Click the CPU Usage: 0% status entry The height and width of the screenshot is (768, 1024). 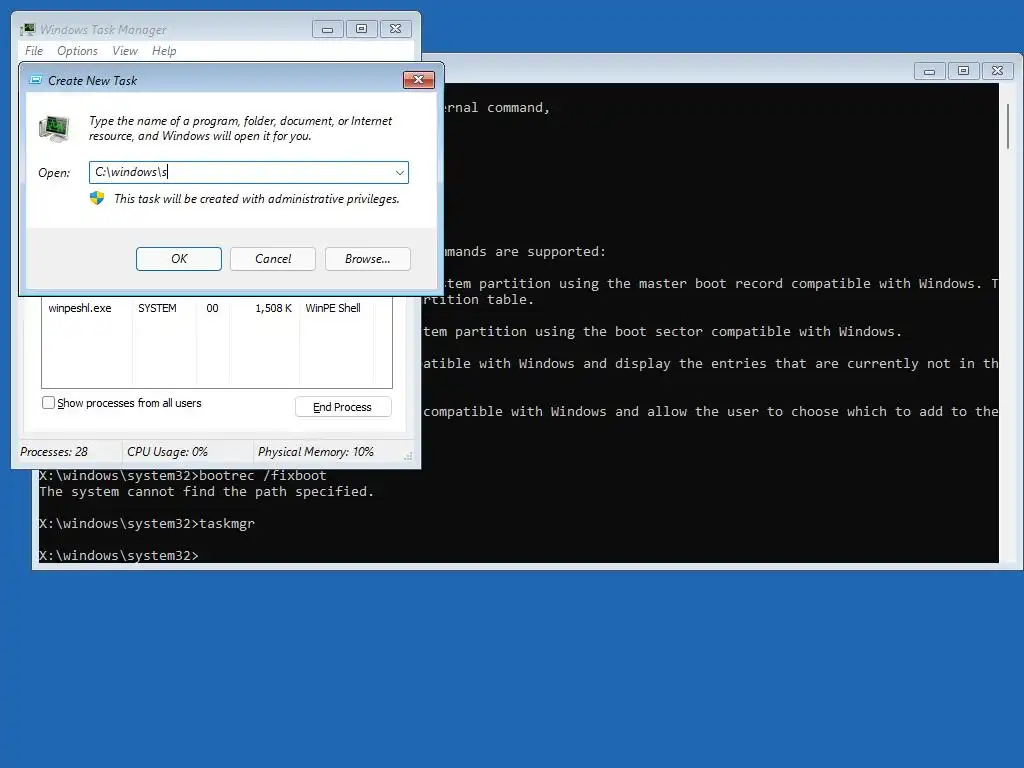(x=167, y=452)
